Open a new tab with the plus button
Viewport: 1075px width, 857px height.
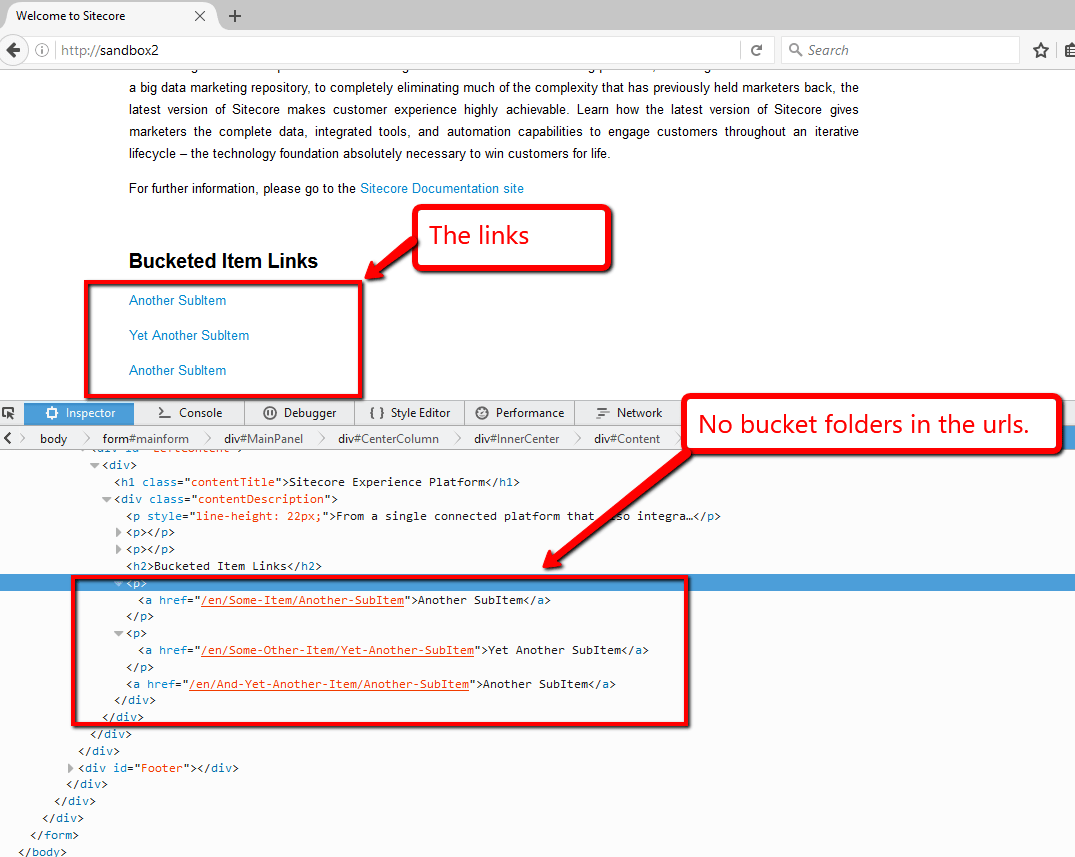(235, 16)
